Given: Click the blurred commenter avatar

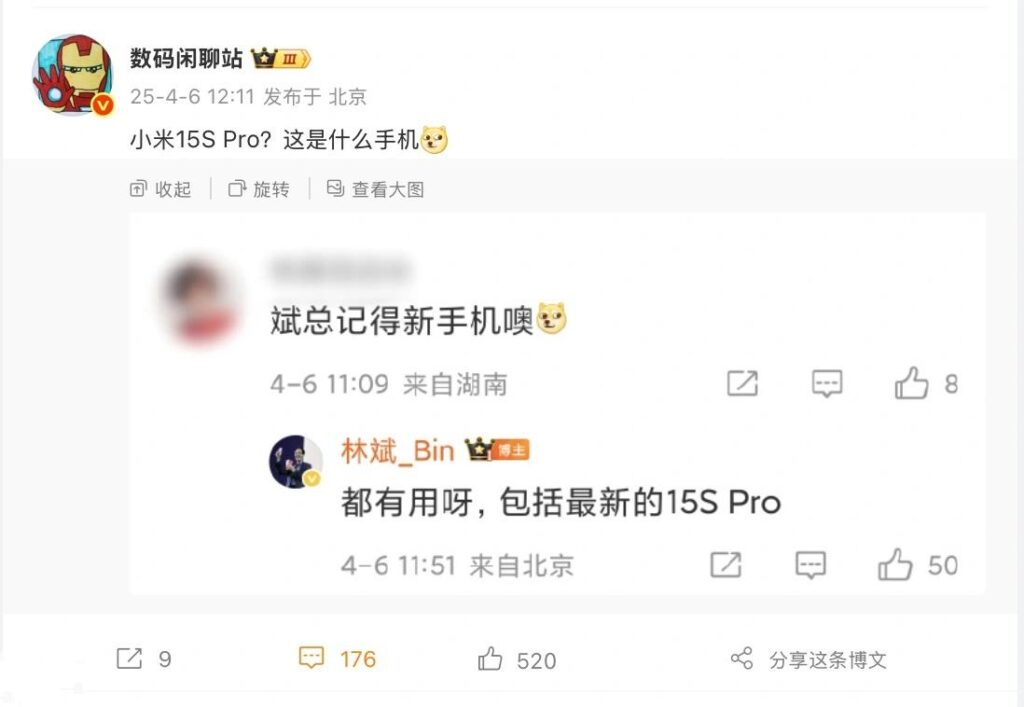Looking at the screenshot, I should click(199, 302).
